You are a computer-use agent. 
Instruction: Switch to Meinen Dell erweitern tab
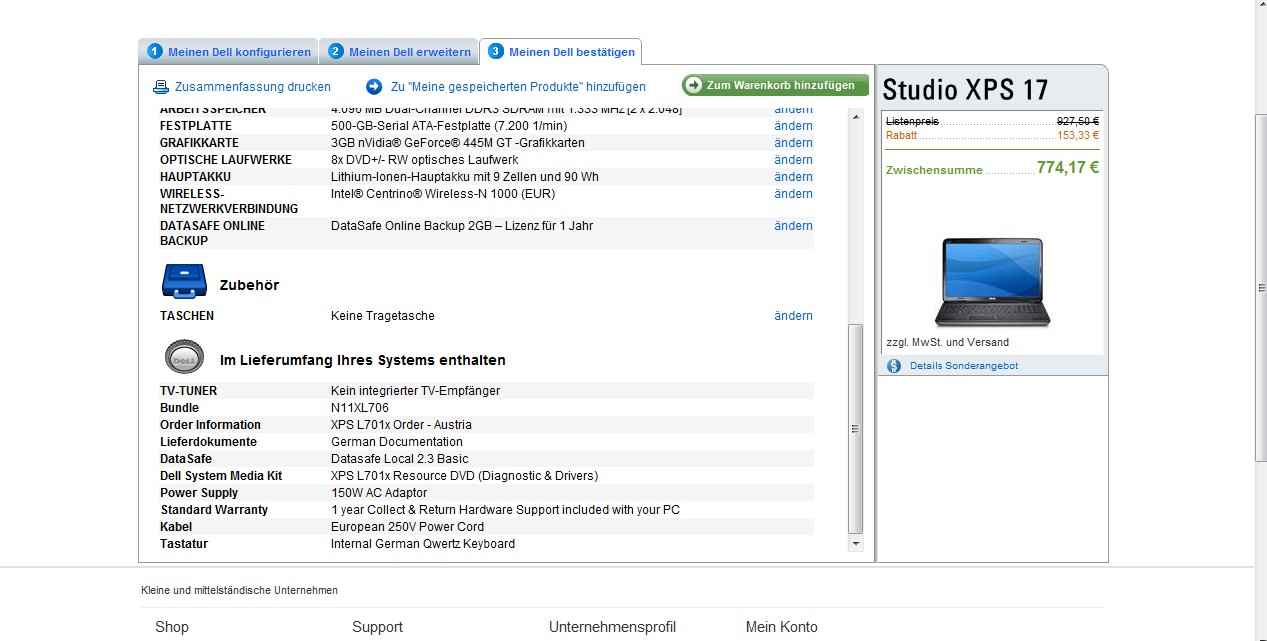[399, 51]
